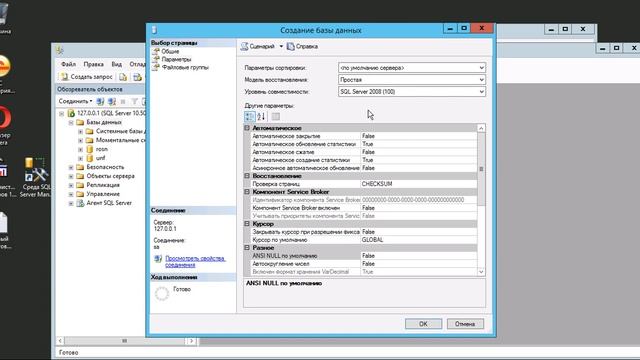Screen dimensions: 640x360
Task: Collapse the 127.0.0.1 server node
Action: [x=61, y=113]
